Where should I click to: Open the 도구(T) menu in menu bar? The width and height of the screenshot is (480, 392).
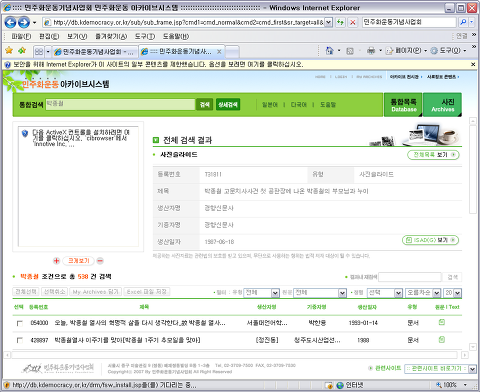click(x=145, y=36)
